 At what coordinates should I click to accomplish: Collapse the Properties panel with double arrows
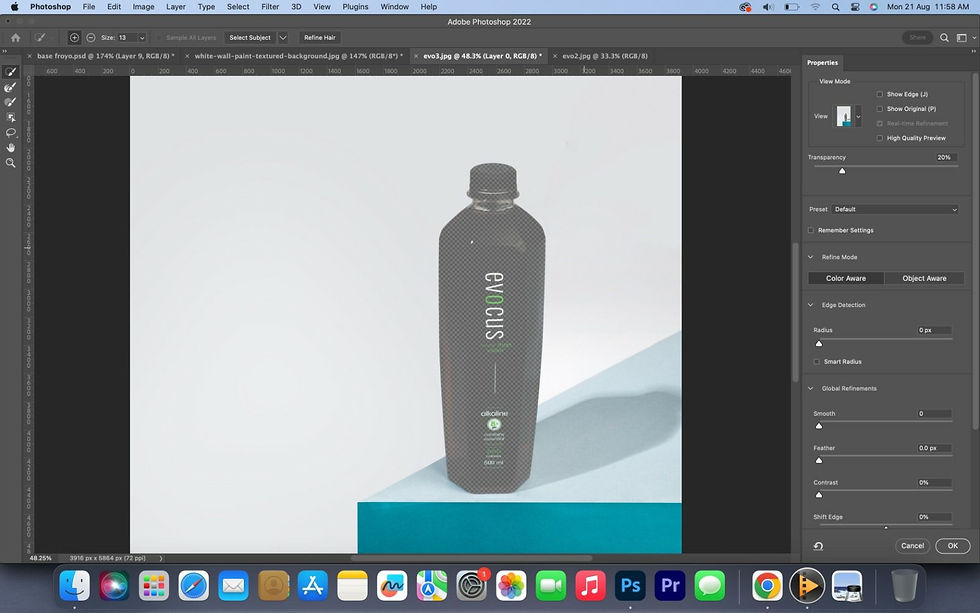[974, 51]
